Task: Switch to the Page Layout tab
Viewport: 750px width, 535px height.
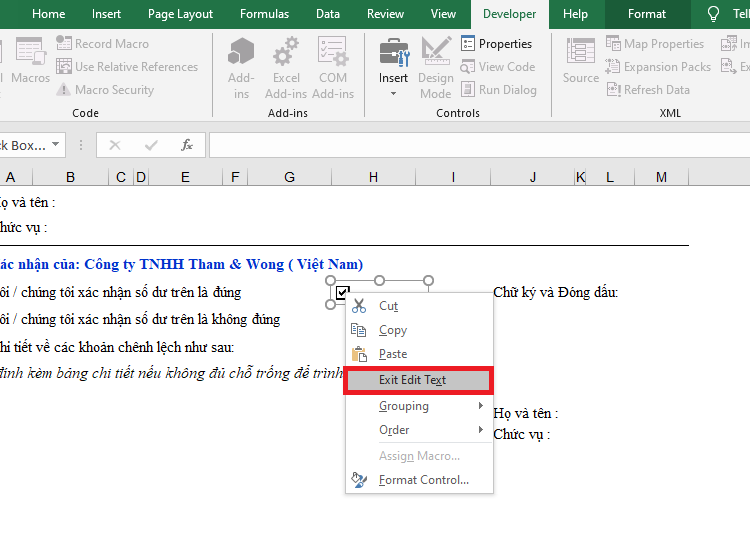Action: point(180,14)
